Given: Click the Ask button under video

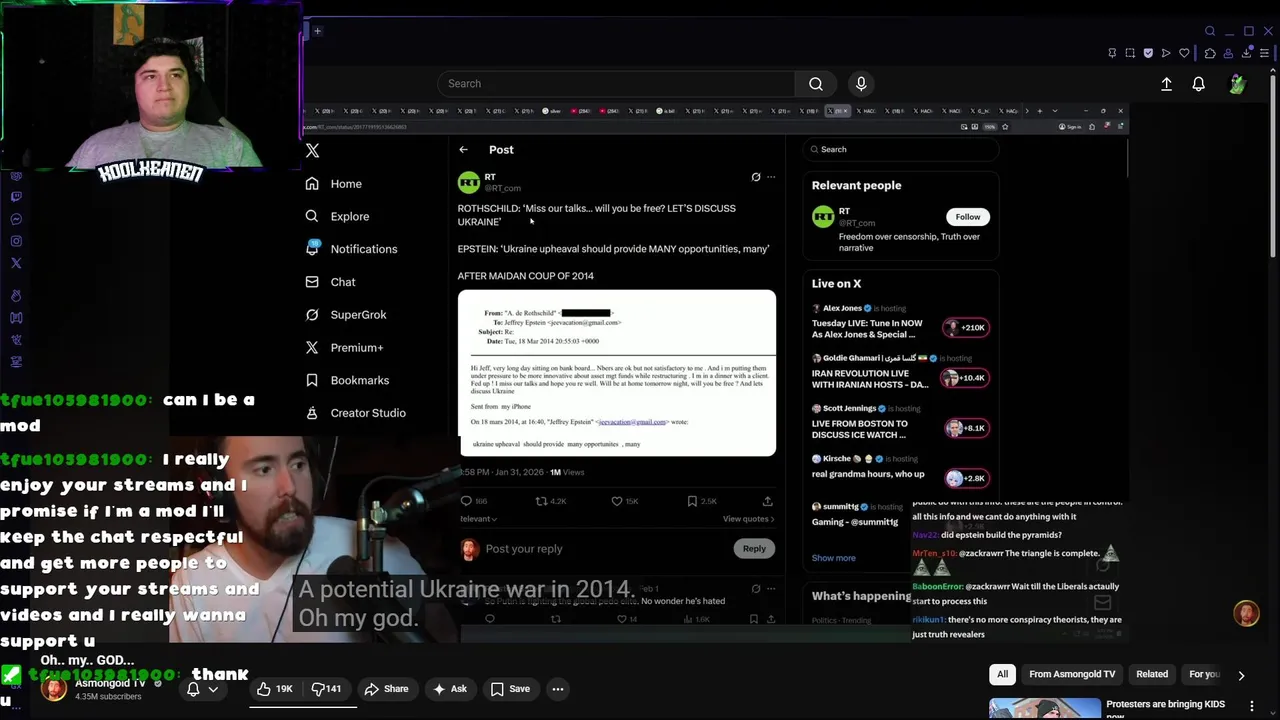Looking at the screenshot, I should click(449, 689).
